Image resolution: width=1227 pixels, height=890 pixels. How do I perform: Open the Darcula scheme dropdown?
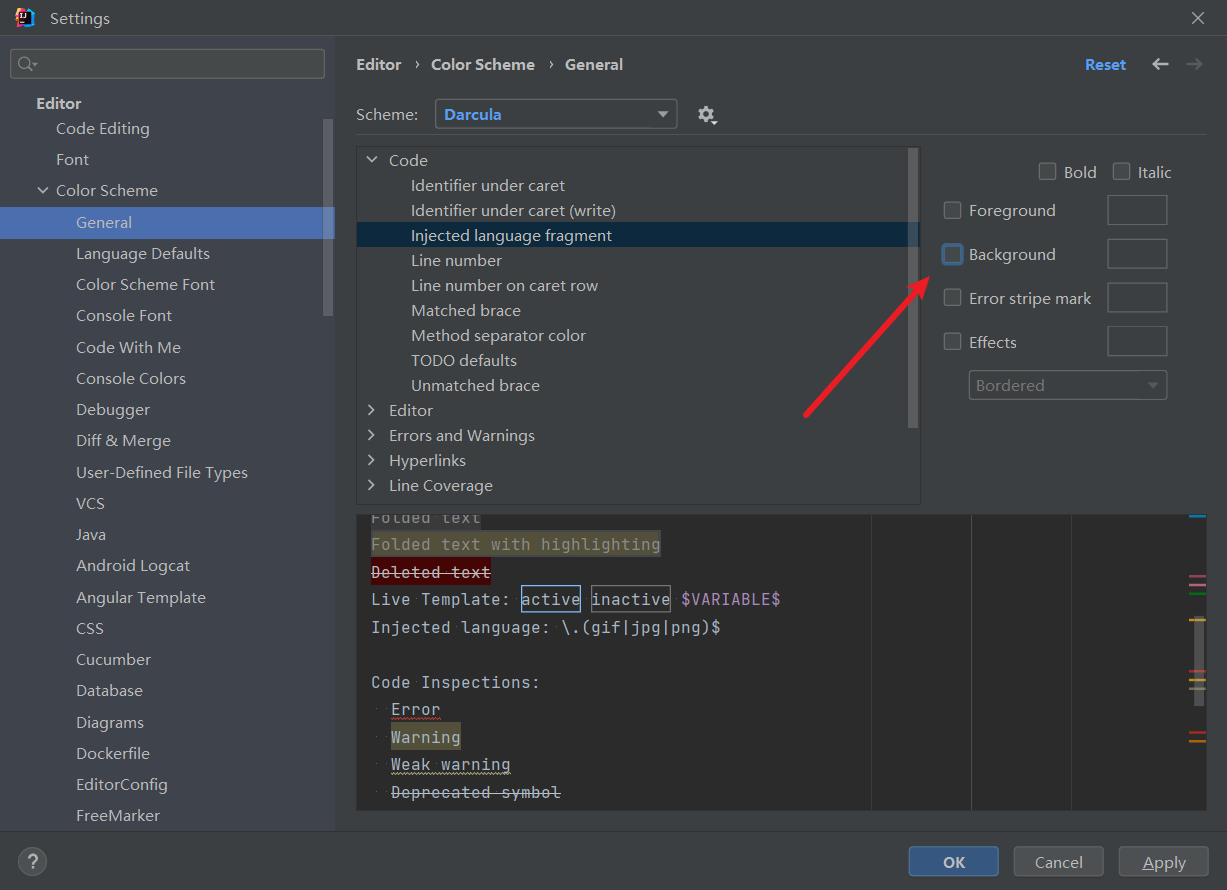[556, 114]
